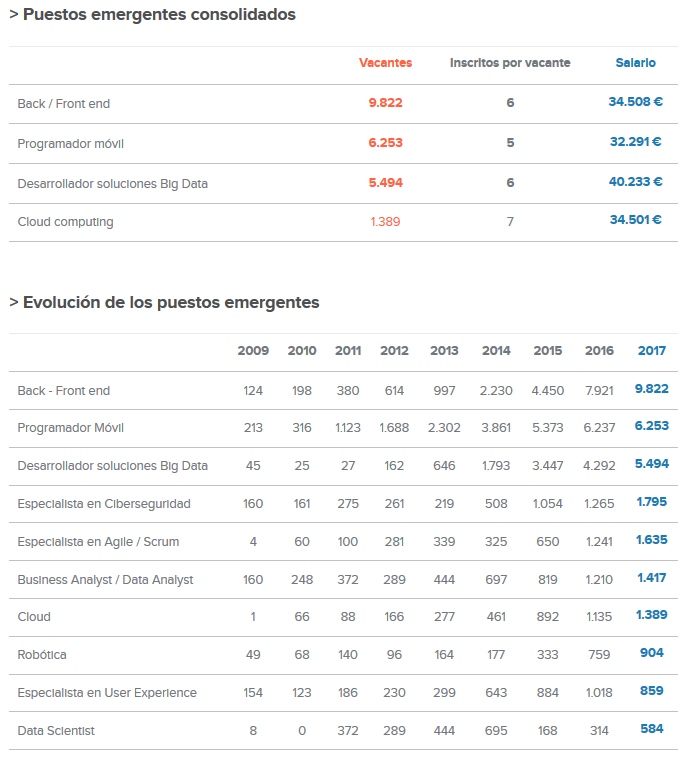Click the 'Especialista en User Experience' row label

(x=107, y=693)
